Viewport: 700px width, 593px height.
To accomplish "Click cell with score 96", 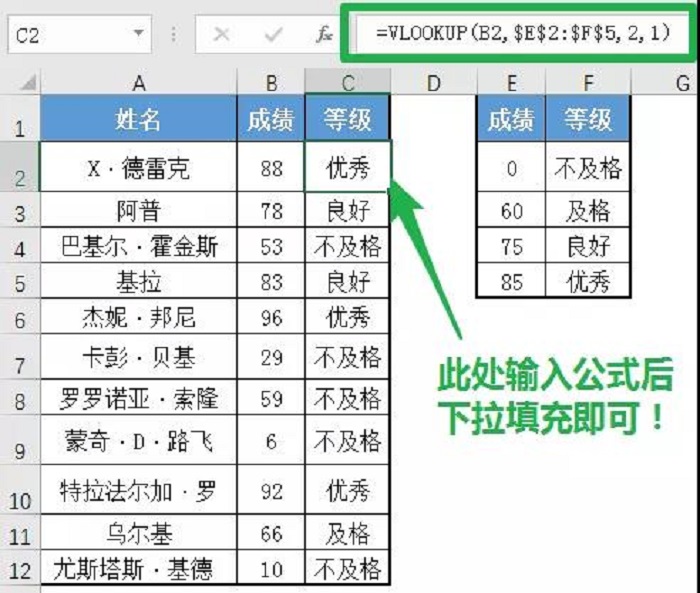I will coord(271,317).
